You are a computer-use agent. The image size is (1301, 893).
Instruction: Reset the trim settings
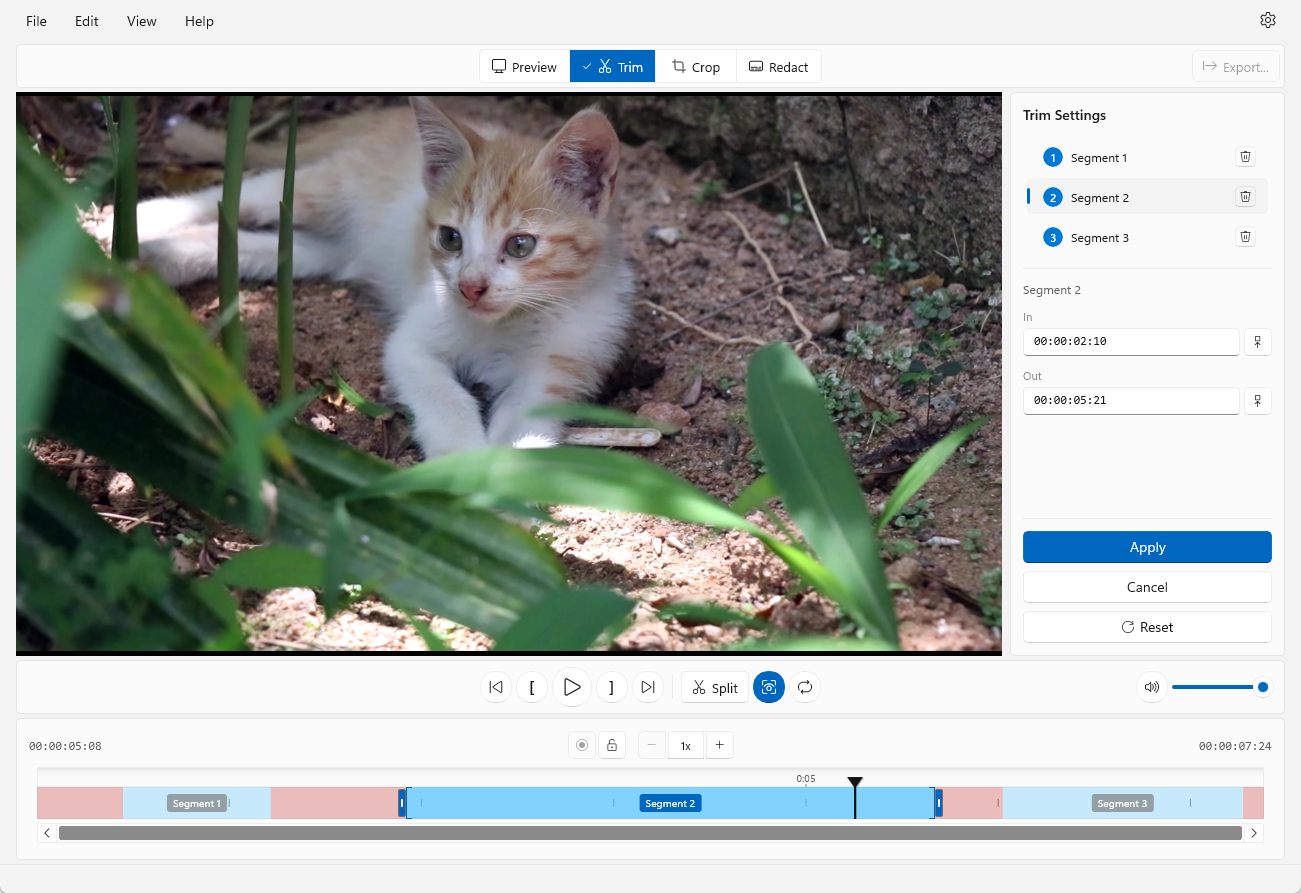pyautogui.click(x=1147, y=627)
